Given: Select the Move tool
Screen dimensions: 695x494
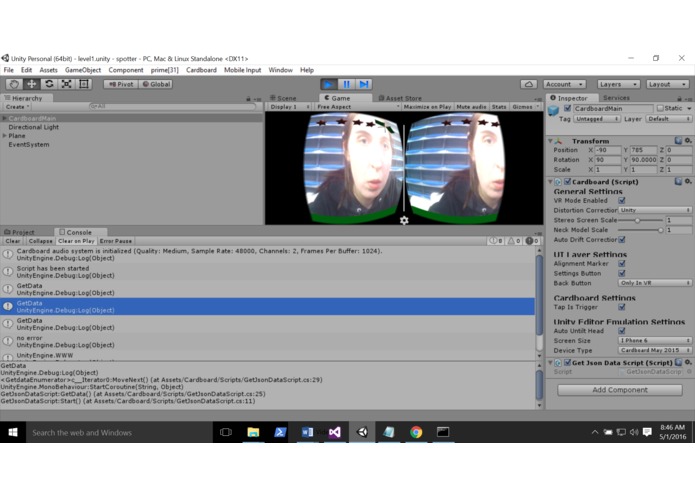Looking at the screenshot, I should [x=31, y=84].
